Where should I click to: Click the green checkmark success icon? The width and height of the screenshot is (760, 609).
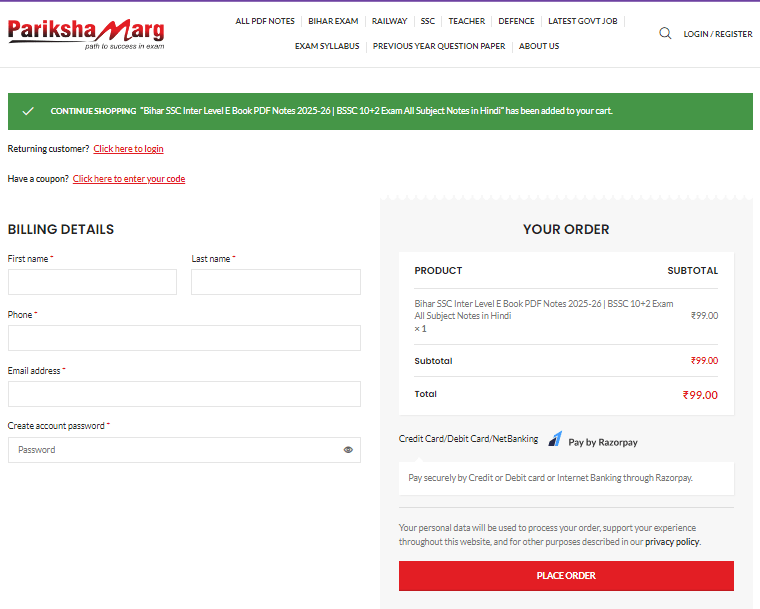pyautogui.click(x=28, y=111)
